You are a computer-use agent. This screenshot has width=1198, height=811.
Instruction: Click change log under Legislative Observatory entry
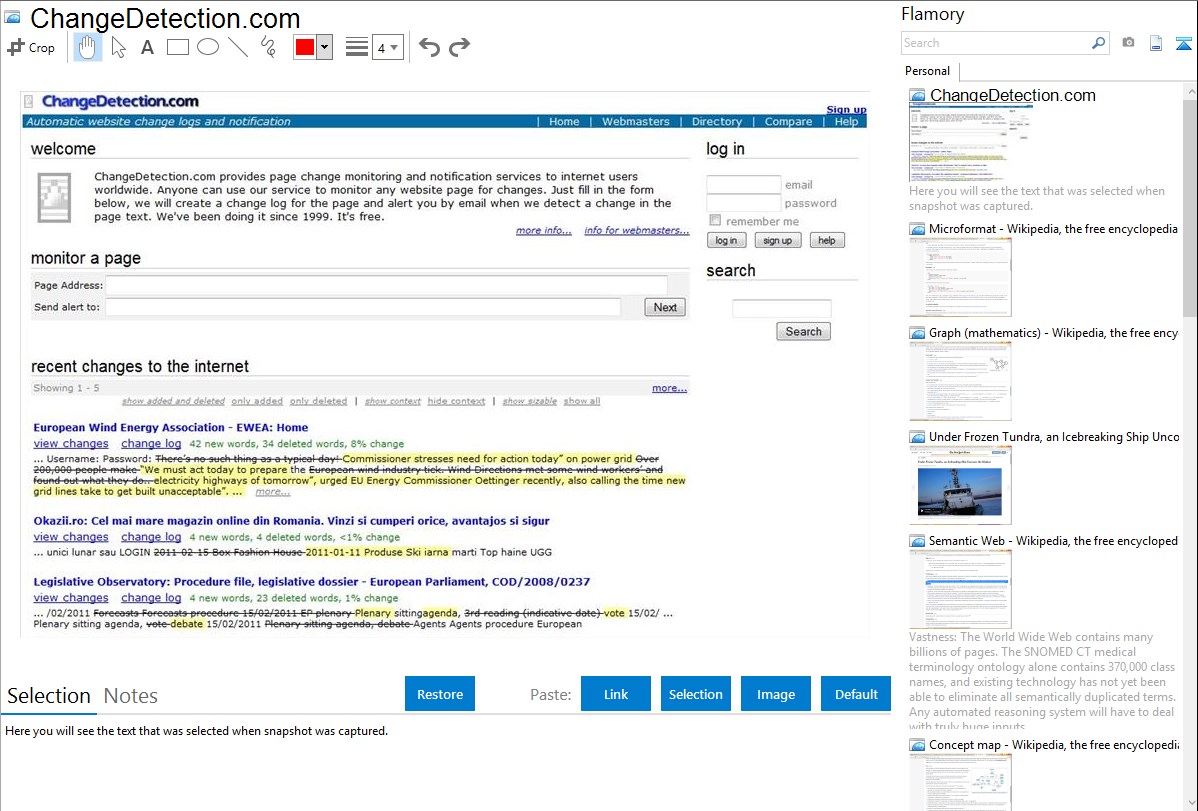pos(151,598)
